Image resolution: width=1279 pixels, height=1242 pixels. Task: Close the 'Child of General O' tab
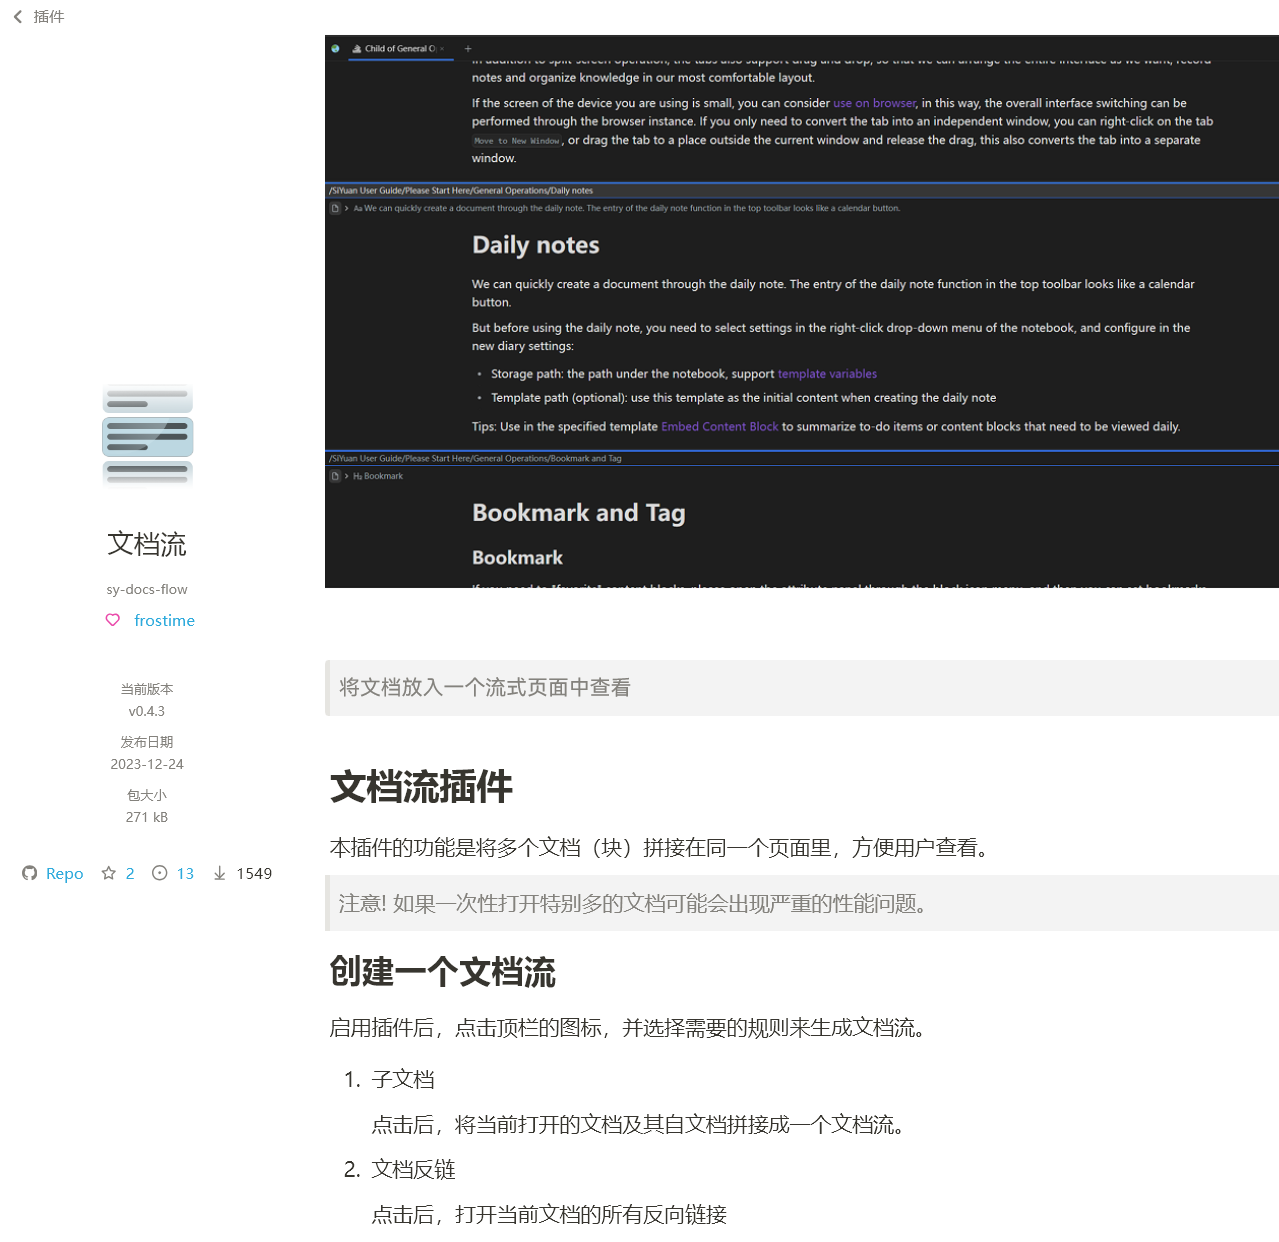click(442, 48)
